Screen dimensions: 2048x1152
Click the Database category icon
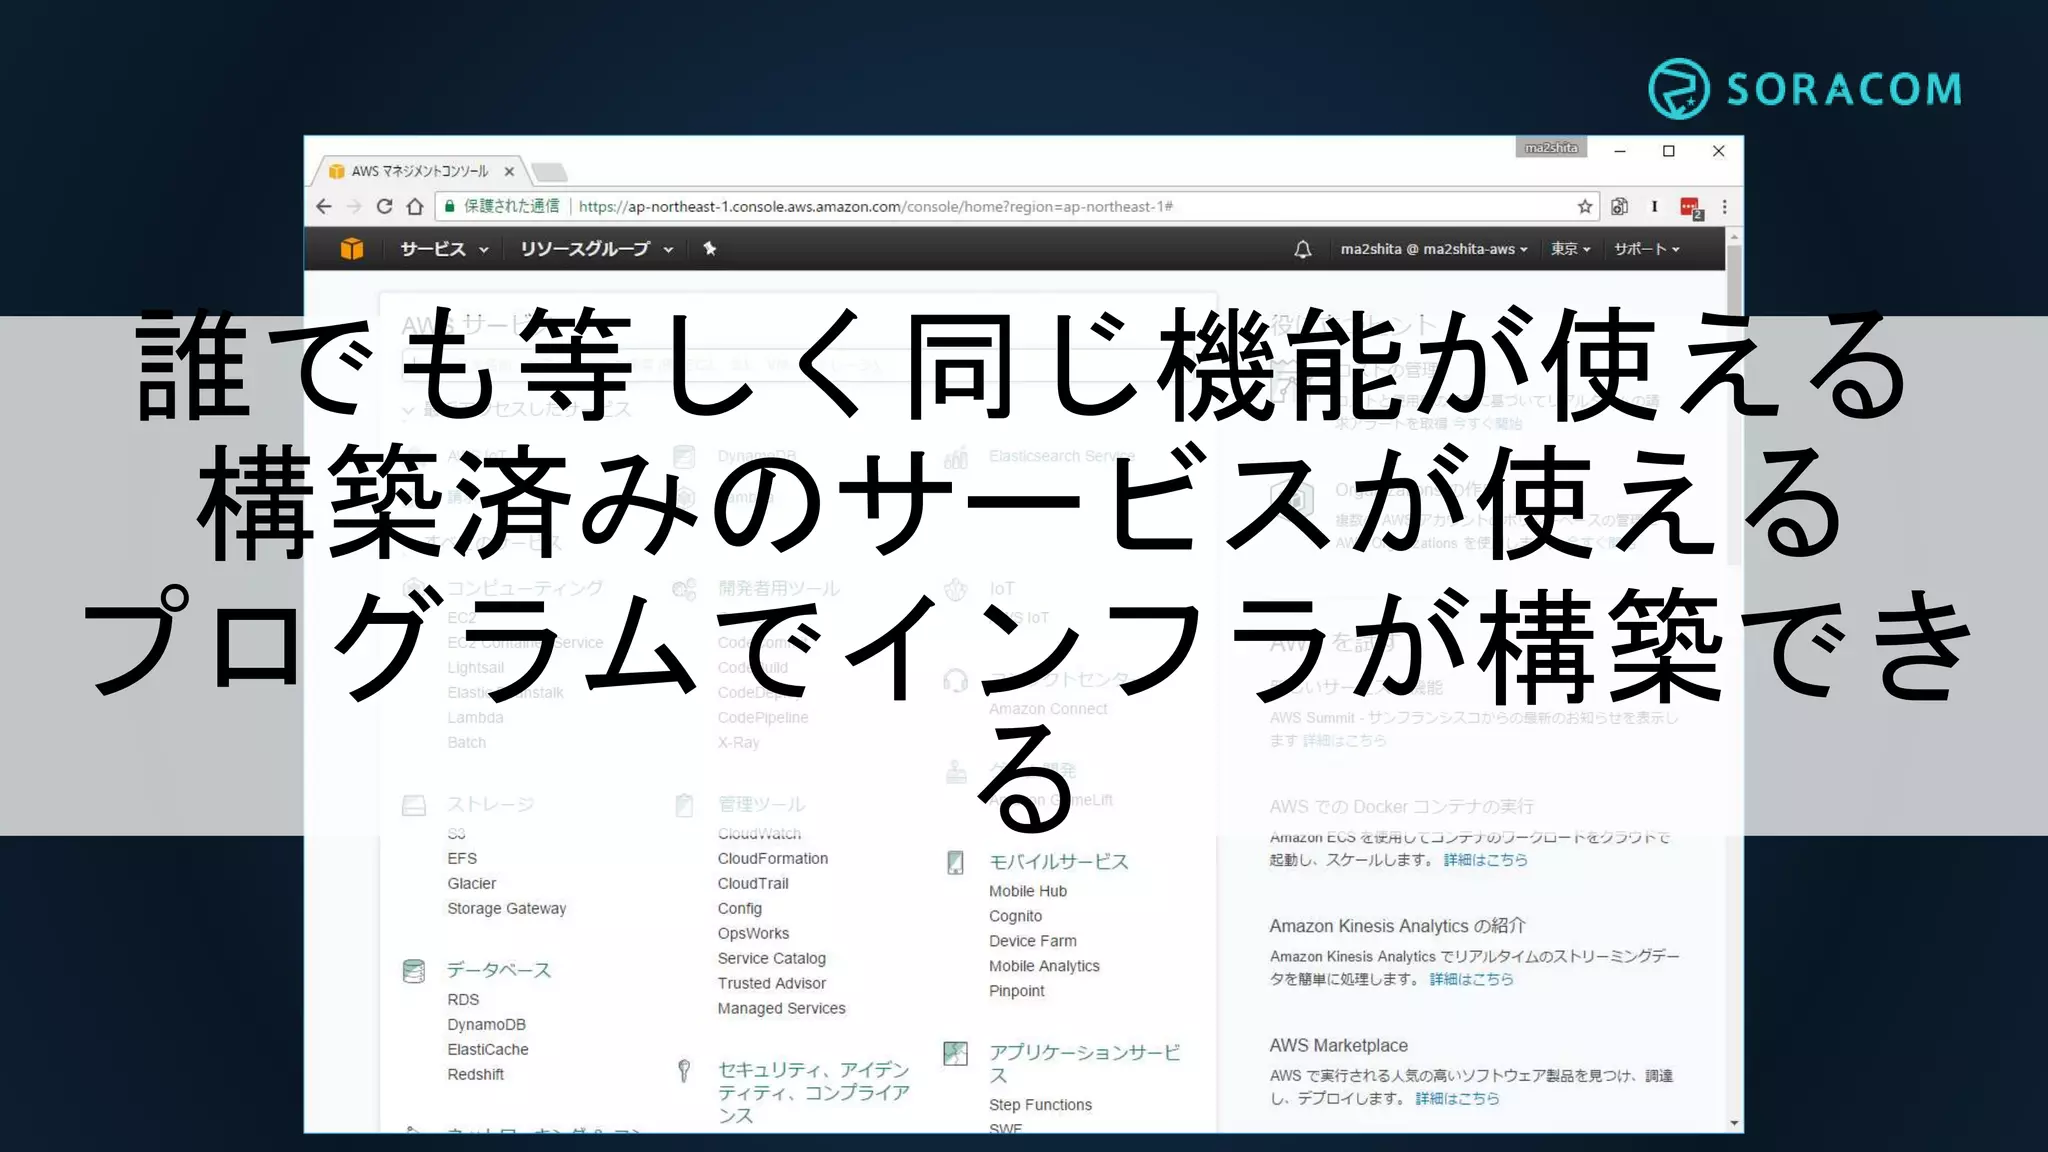coord(414,971)
